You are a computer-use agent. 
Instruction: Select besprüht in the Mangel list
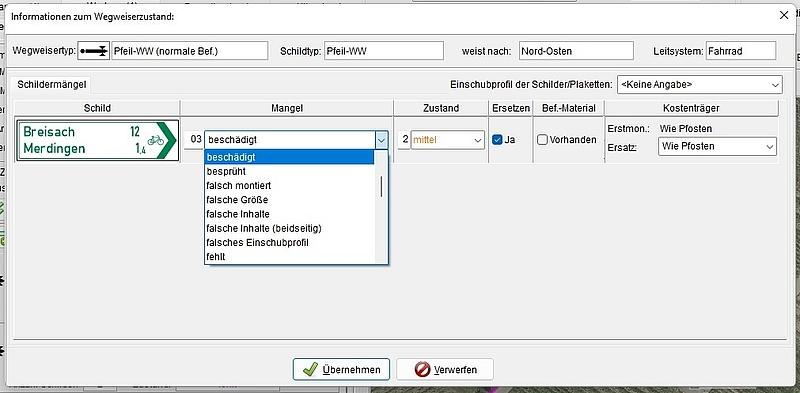[x=289, y=172]
